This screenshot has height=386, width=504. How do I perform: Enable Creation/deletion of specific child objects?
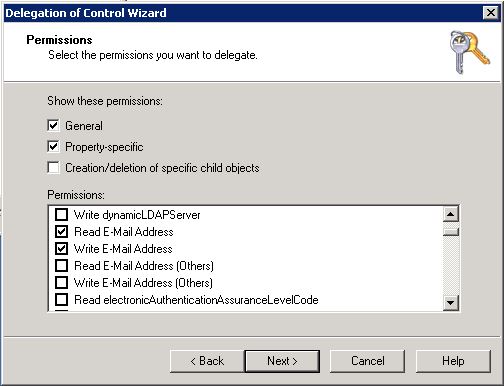pyautogui.click(x=53, y=168)
